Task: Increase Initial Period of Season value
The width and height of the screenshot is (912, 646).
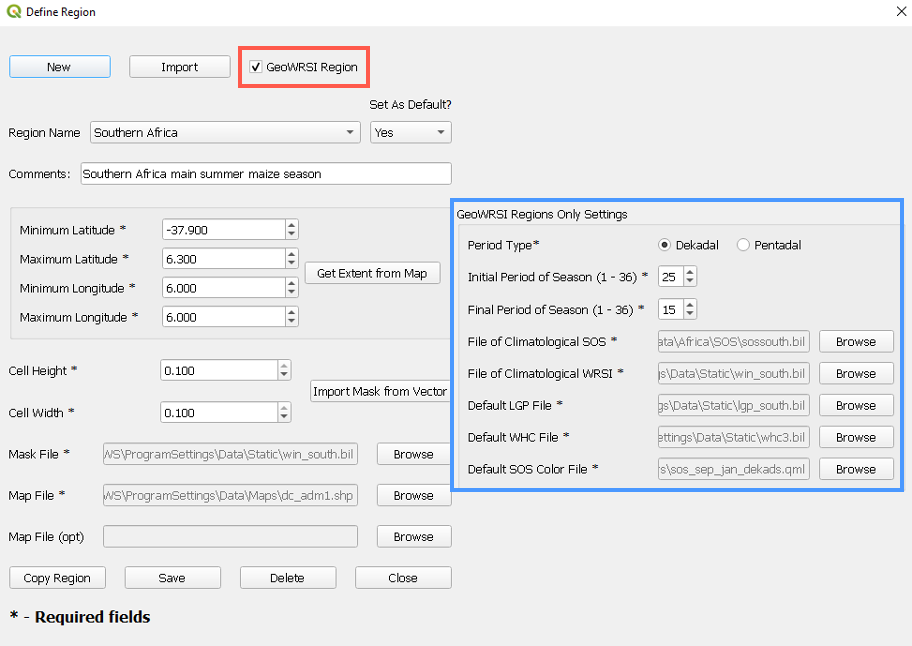Action: click(x=690, y=272)
